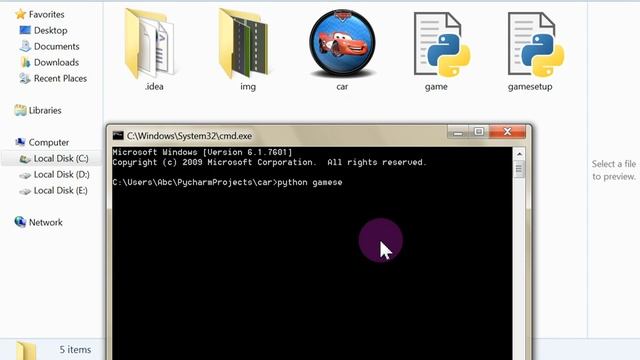The width and height of the screenshot is (640, 360).
Task: Click the cmd scrollbar up arrow
Action: [519, 154]
